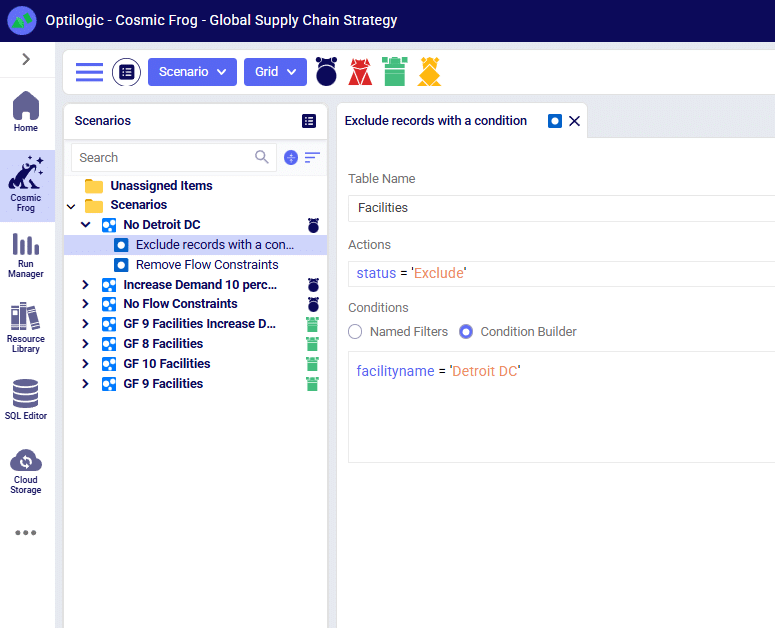This screenshot has height=628, width=775.
Task: Click the facilityname = 'Detroit DC' condition box
Action: coord(561,407)
